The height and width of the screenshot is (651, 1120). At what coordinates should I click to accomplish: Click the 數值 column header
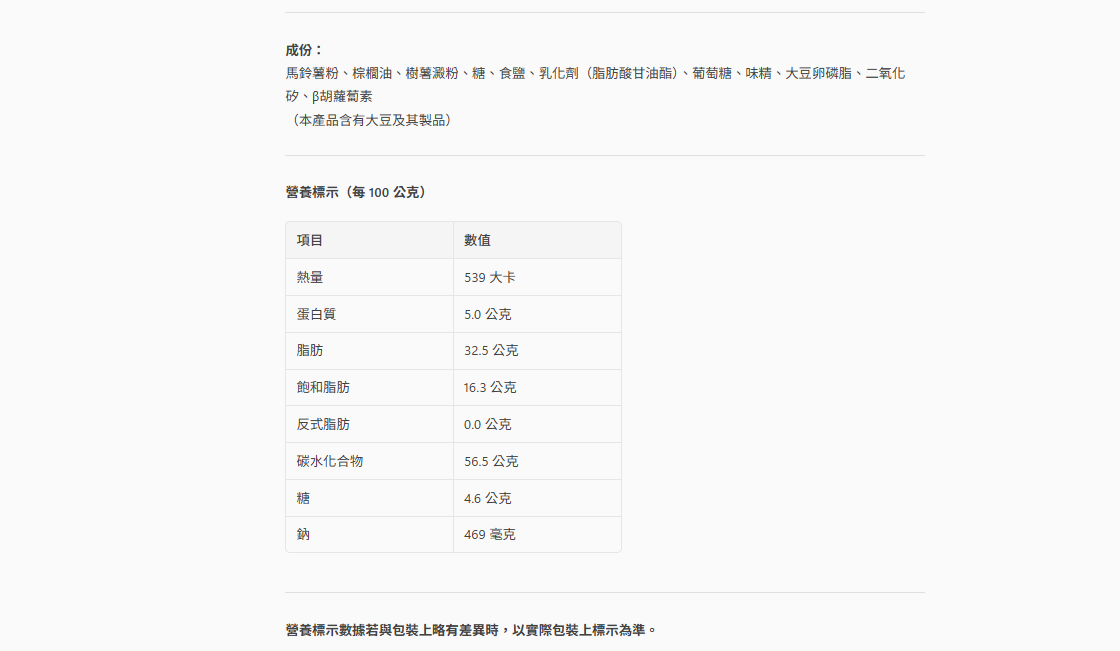pos(477,240)
